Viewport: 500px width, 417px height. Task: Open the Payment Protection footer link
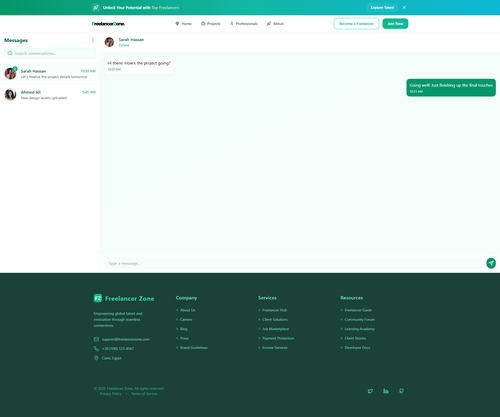tap(278, 338)
